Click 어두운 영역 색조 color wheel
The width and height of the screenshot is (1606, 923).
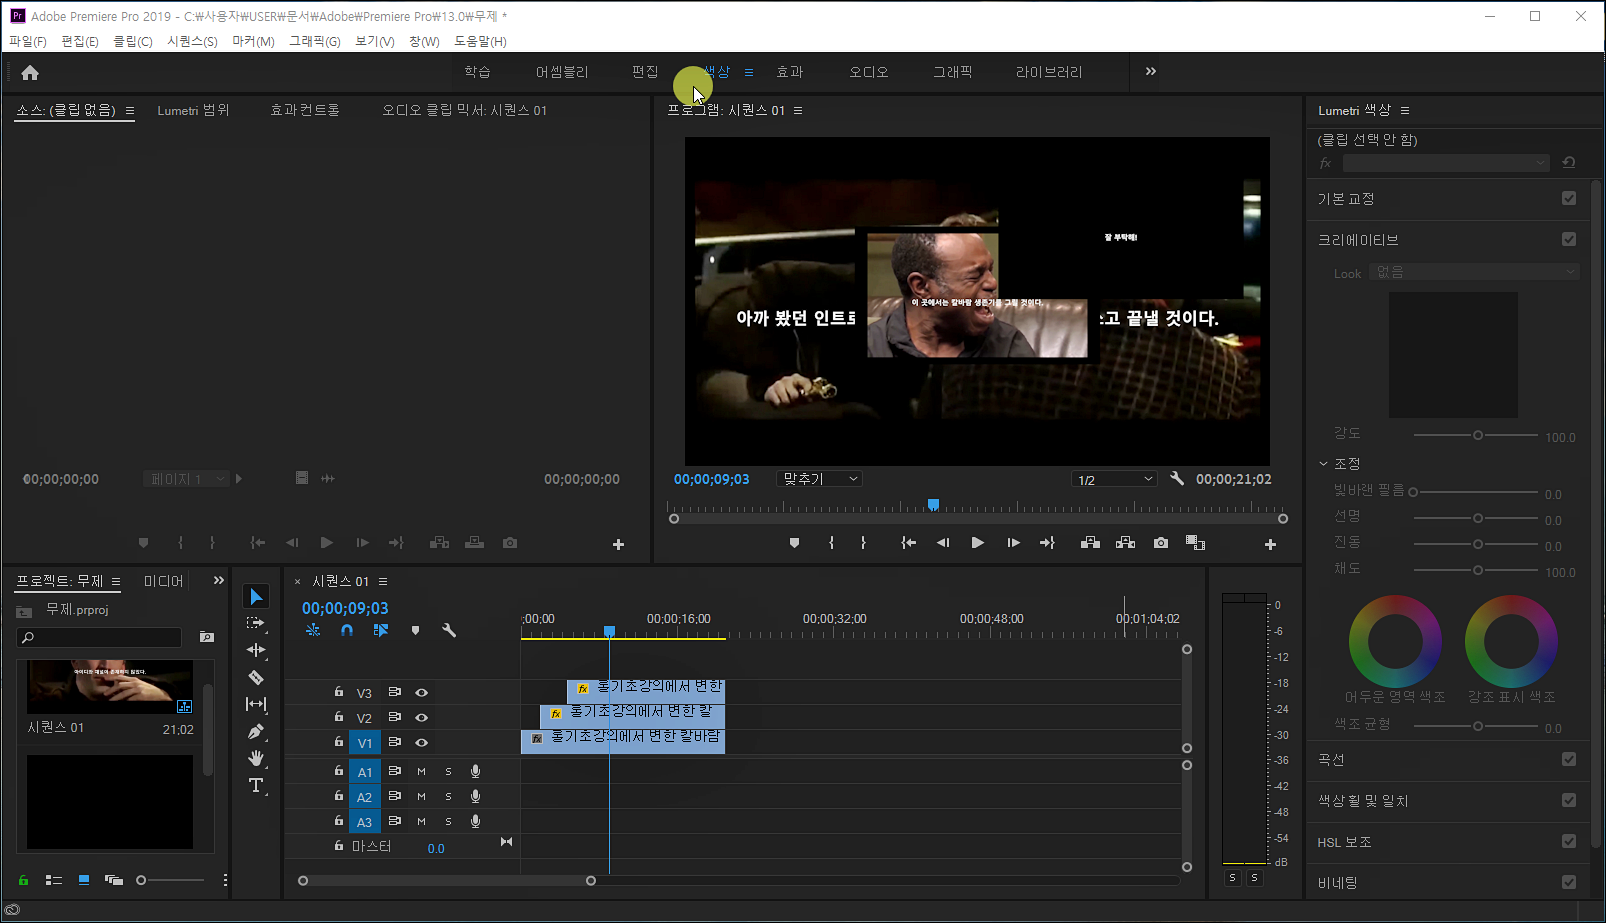pyautogui.click(x=1395, y=642)
